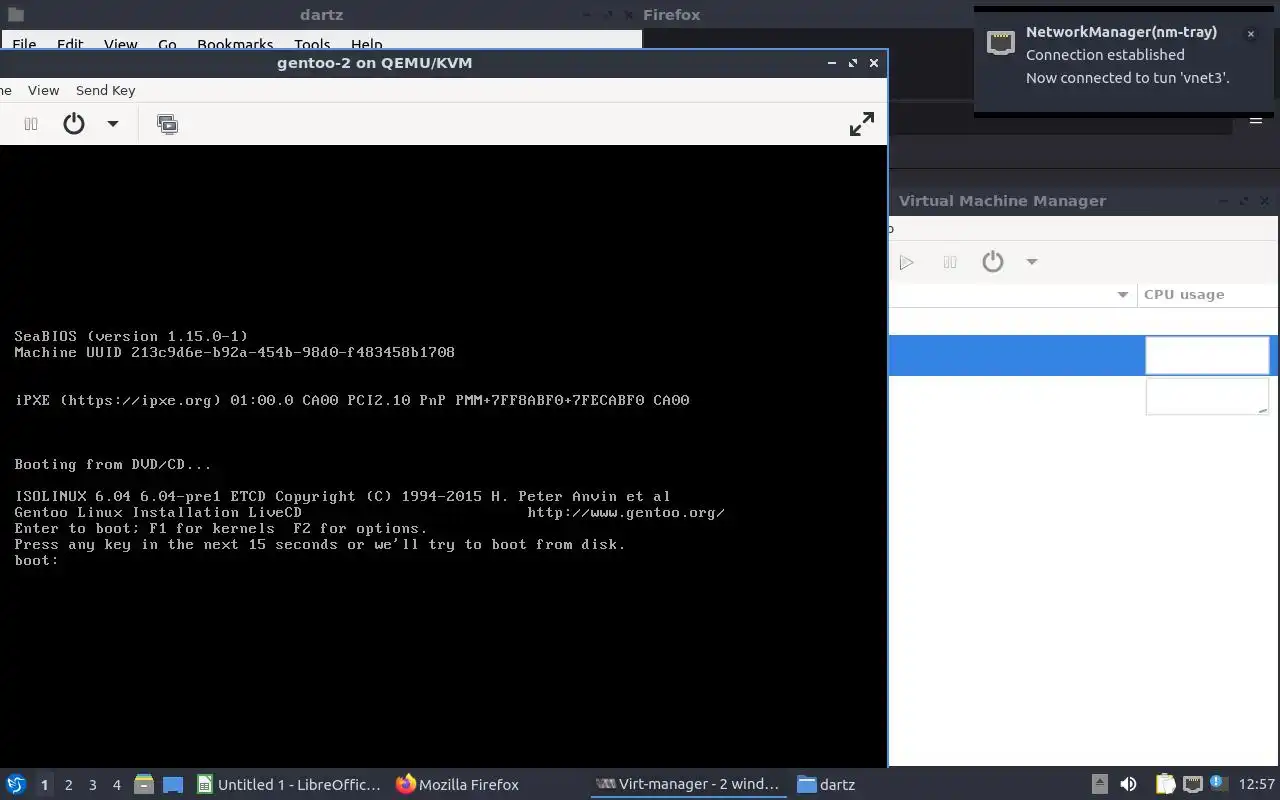Click the Pause button in Virtual Machine Manager
Image resolution: width=1280 pixels, height=800 pixels.
pyautogui.click(x=950, y=262)
